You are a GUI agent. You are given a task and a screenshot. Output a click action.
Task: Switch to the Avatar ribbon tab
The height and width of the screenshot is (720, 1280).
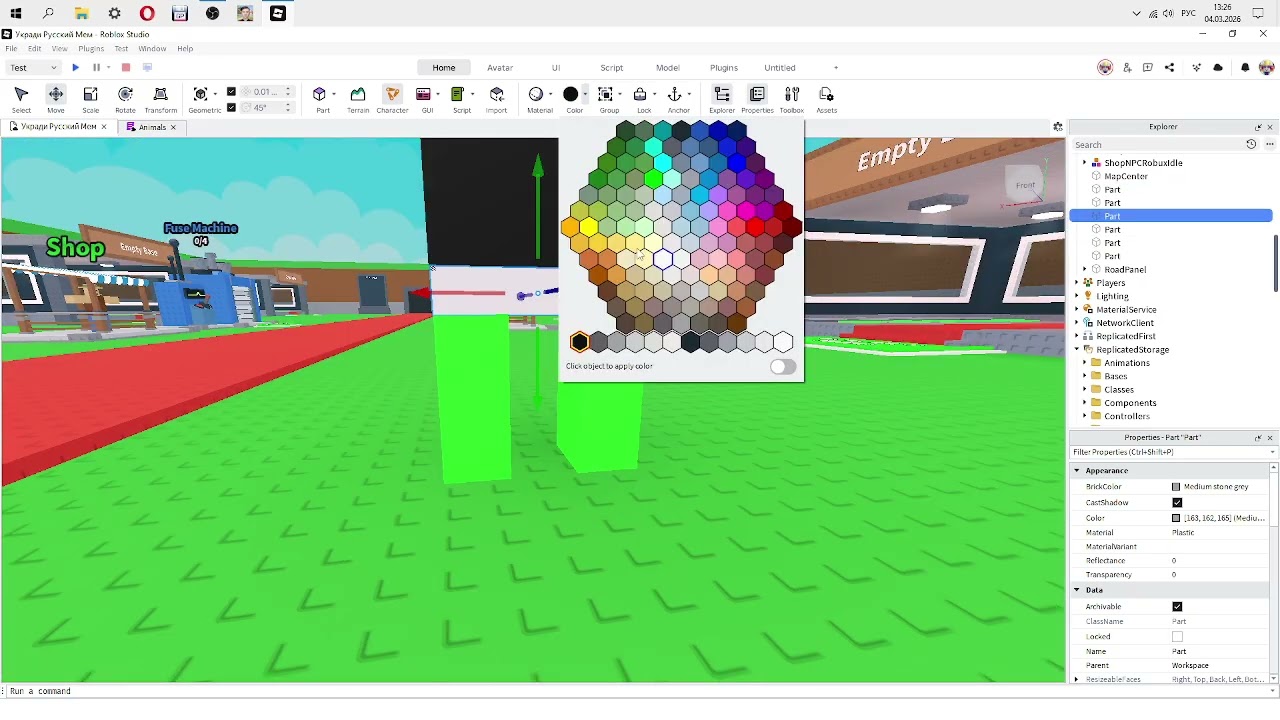click(500, 68)
